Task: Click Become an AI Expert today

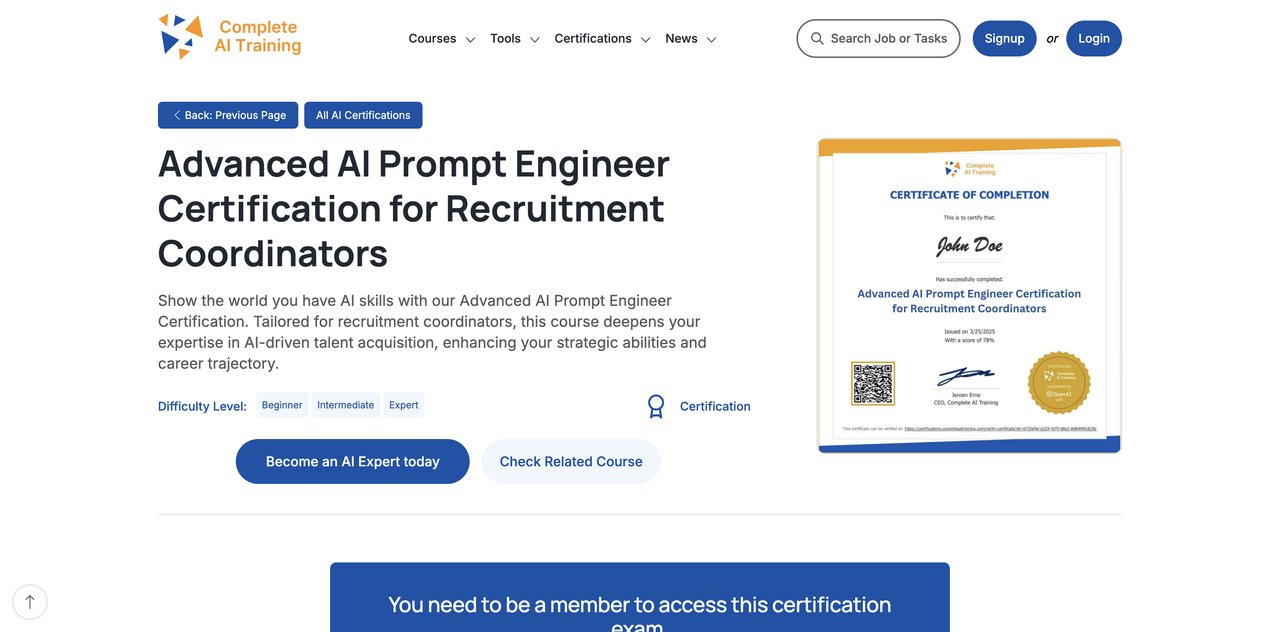Action: click(x=352, y=461)
